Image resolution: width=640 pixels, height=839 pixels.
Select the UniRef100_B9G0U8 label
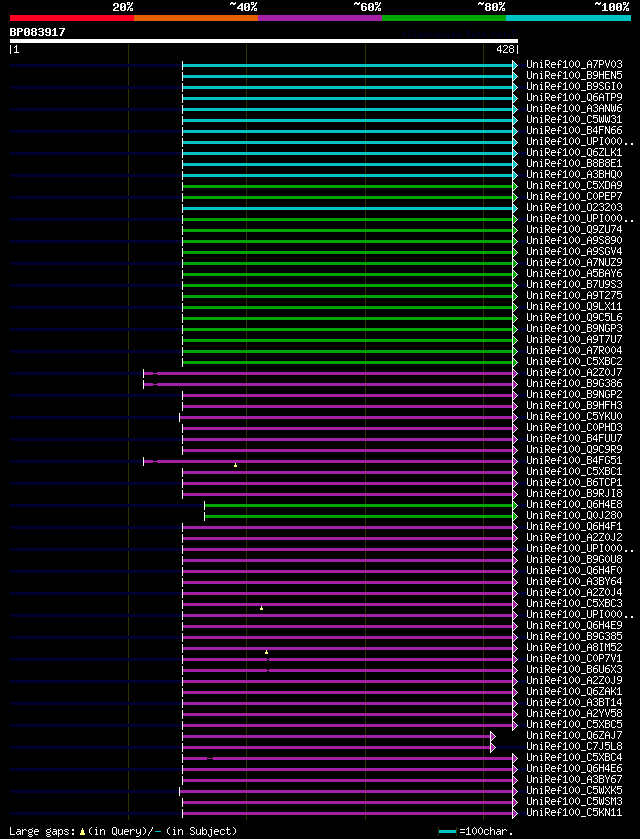[574, 560]
